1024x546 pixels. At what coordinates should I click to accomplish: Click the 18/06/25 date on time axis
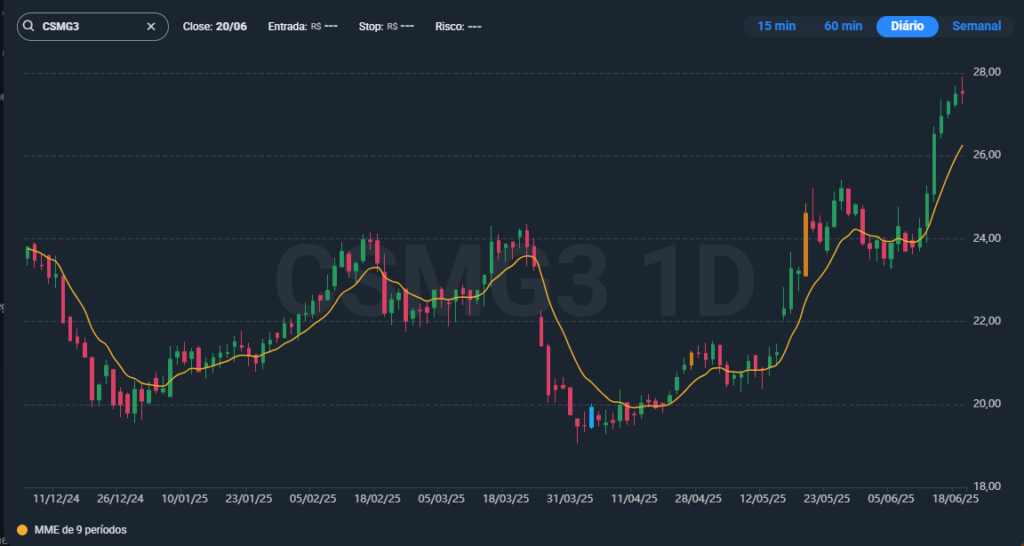click(954, 498)
